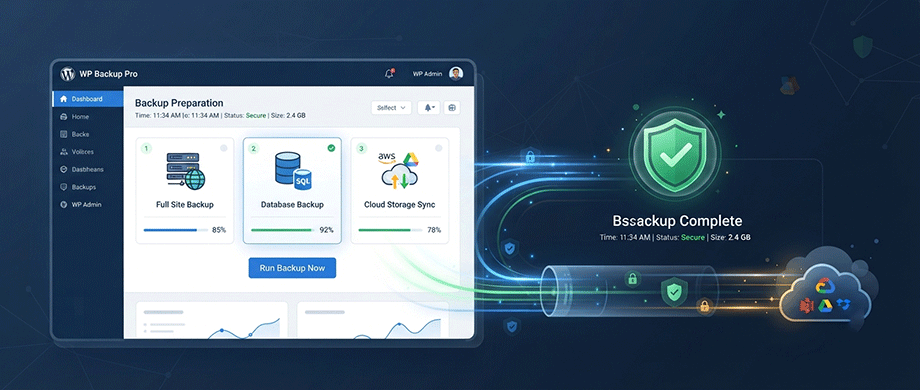Screen dimensions: 920x390
Task: Click step number 1 badge
Action: pyautogui.click(x=146, y=148)
